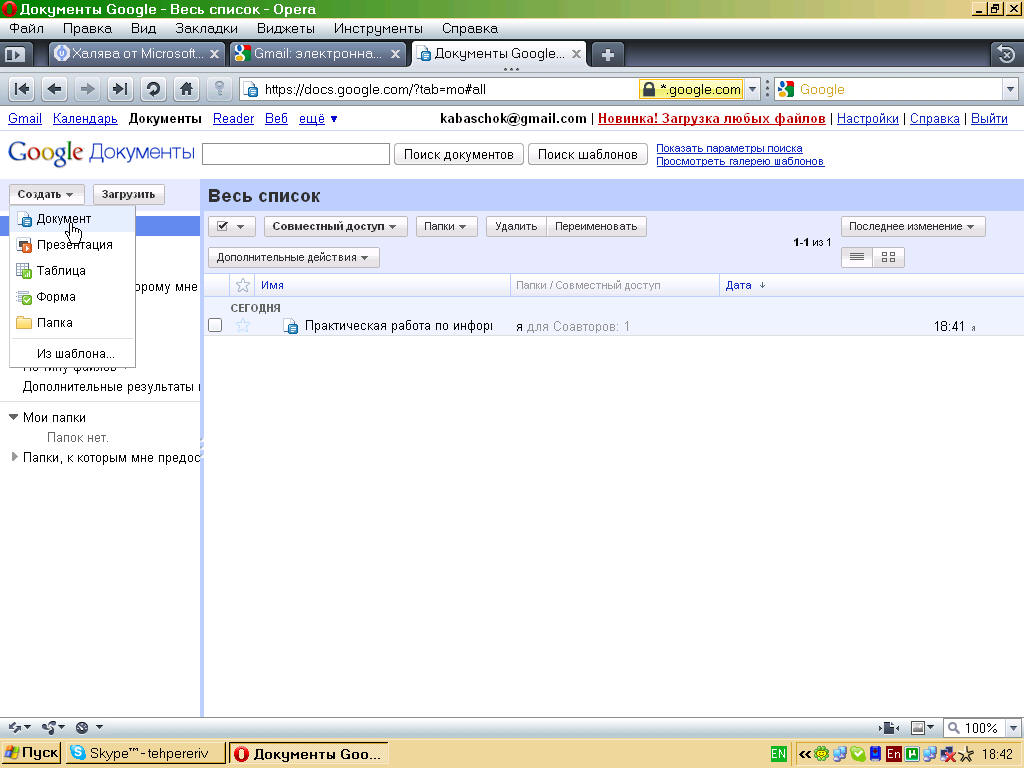Star the 'Практическая работа' document

tap(243, 325)
